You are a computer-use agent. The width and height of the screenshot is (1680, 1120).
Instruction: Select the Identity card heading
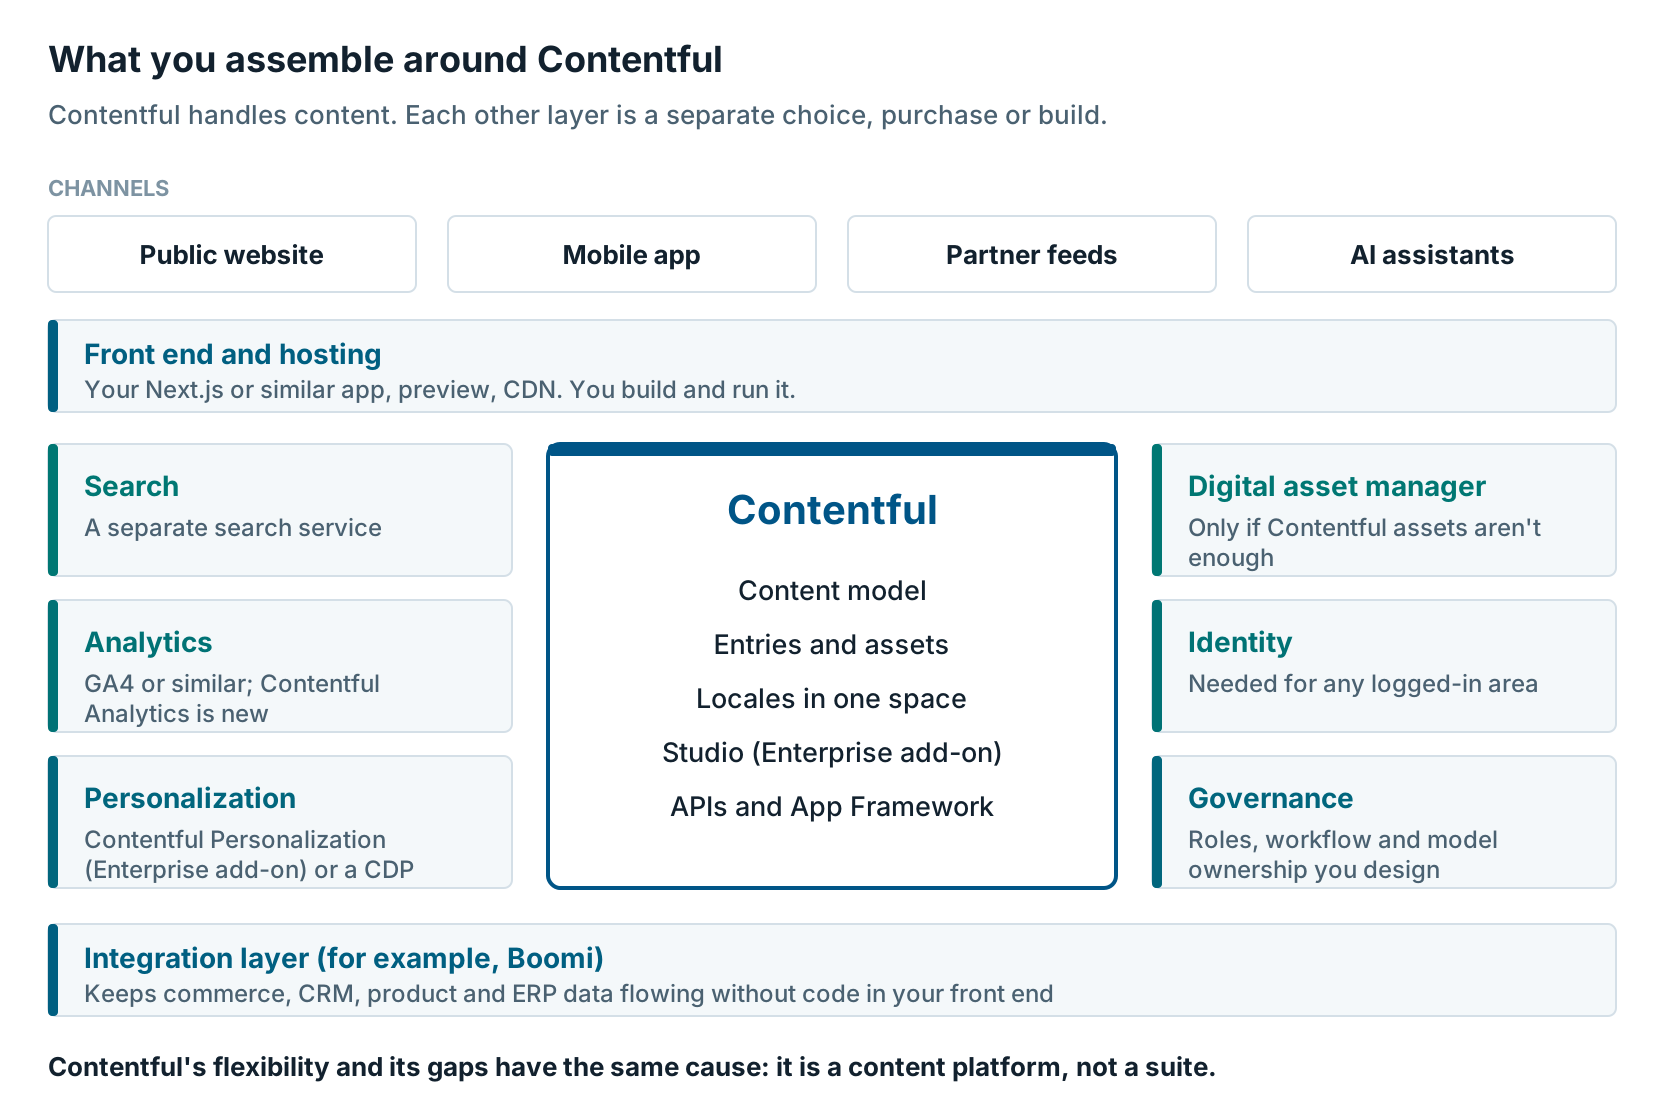pos(1240,642)
